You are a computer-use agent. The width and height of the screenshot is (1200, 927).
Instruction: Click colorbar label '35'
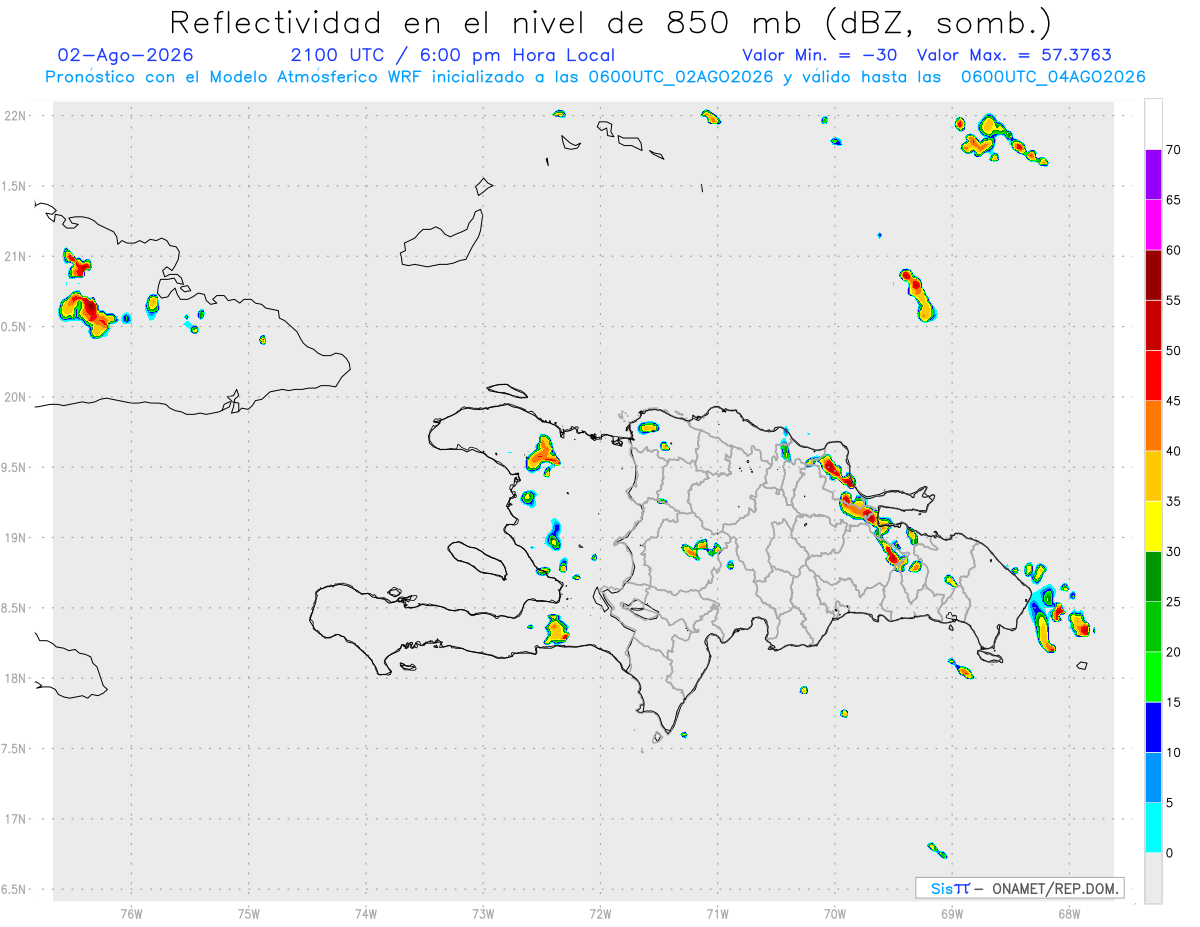click(x=1174, y=501)
